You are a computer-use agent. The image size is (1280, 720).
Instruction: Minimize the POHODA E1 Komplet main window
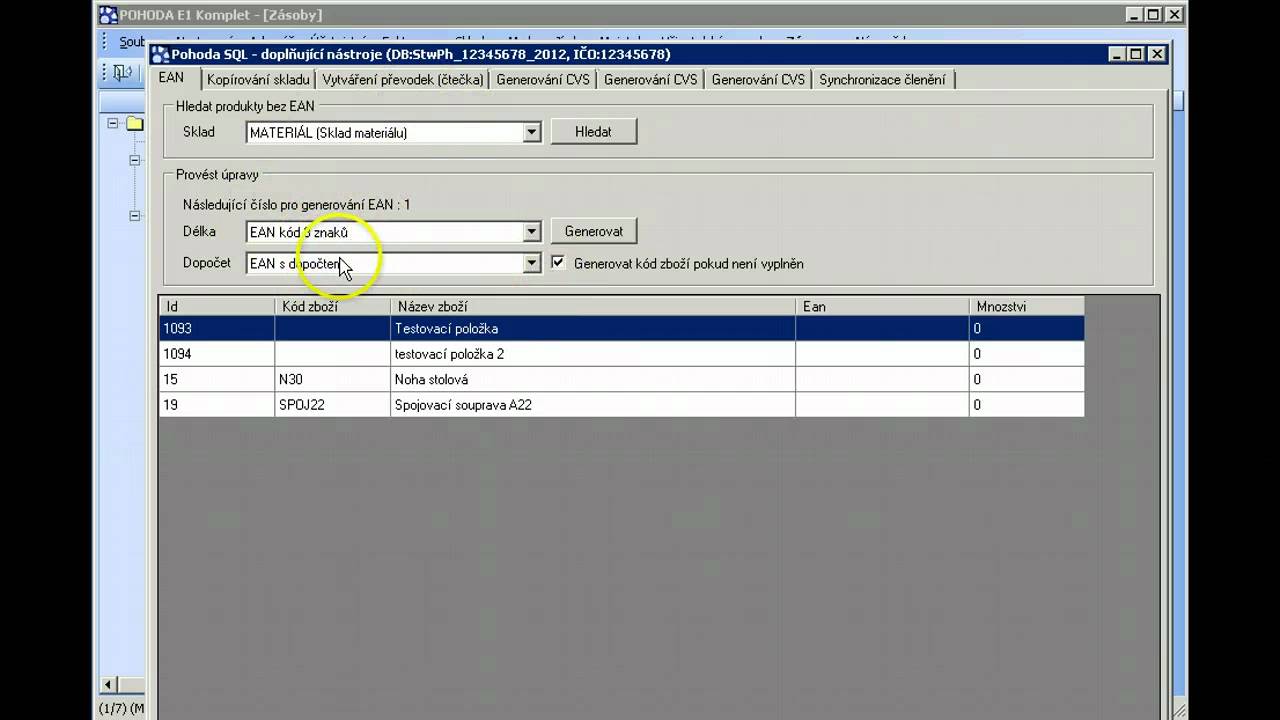pyautogui.click(x=1134, y=15)
